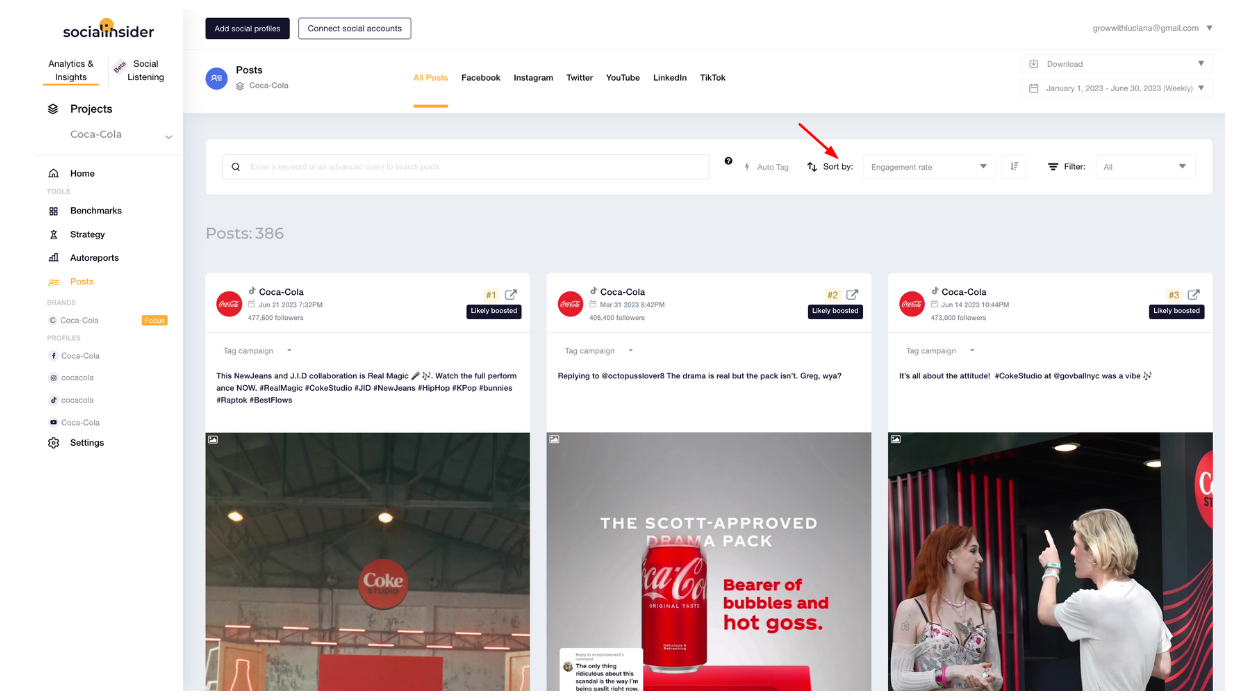Open the TikTok cocacola profile
1260x700 pixels.
point(72,400)
